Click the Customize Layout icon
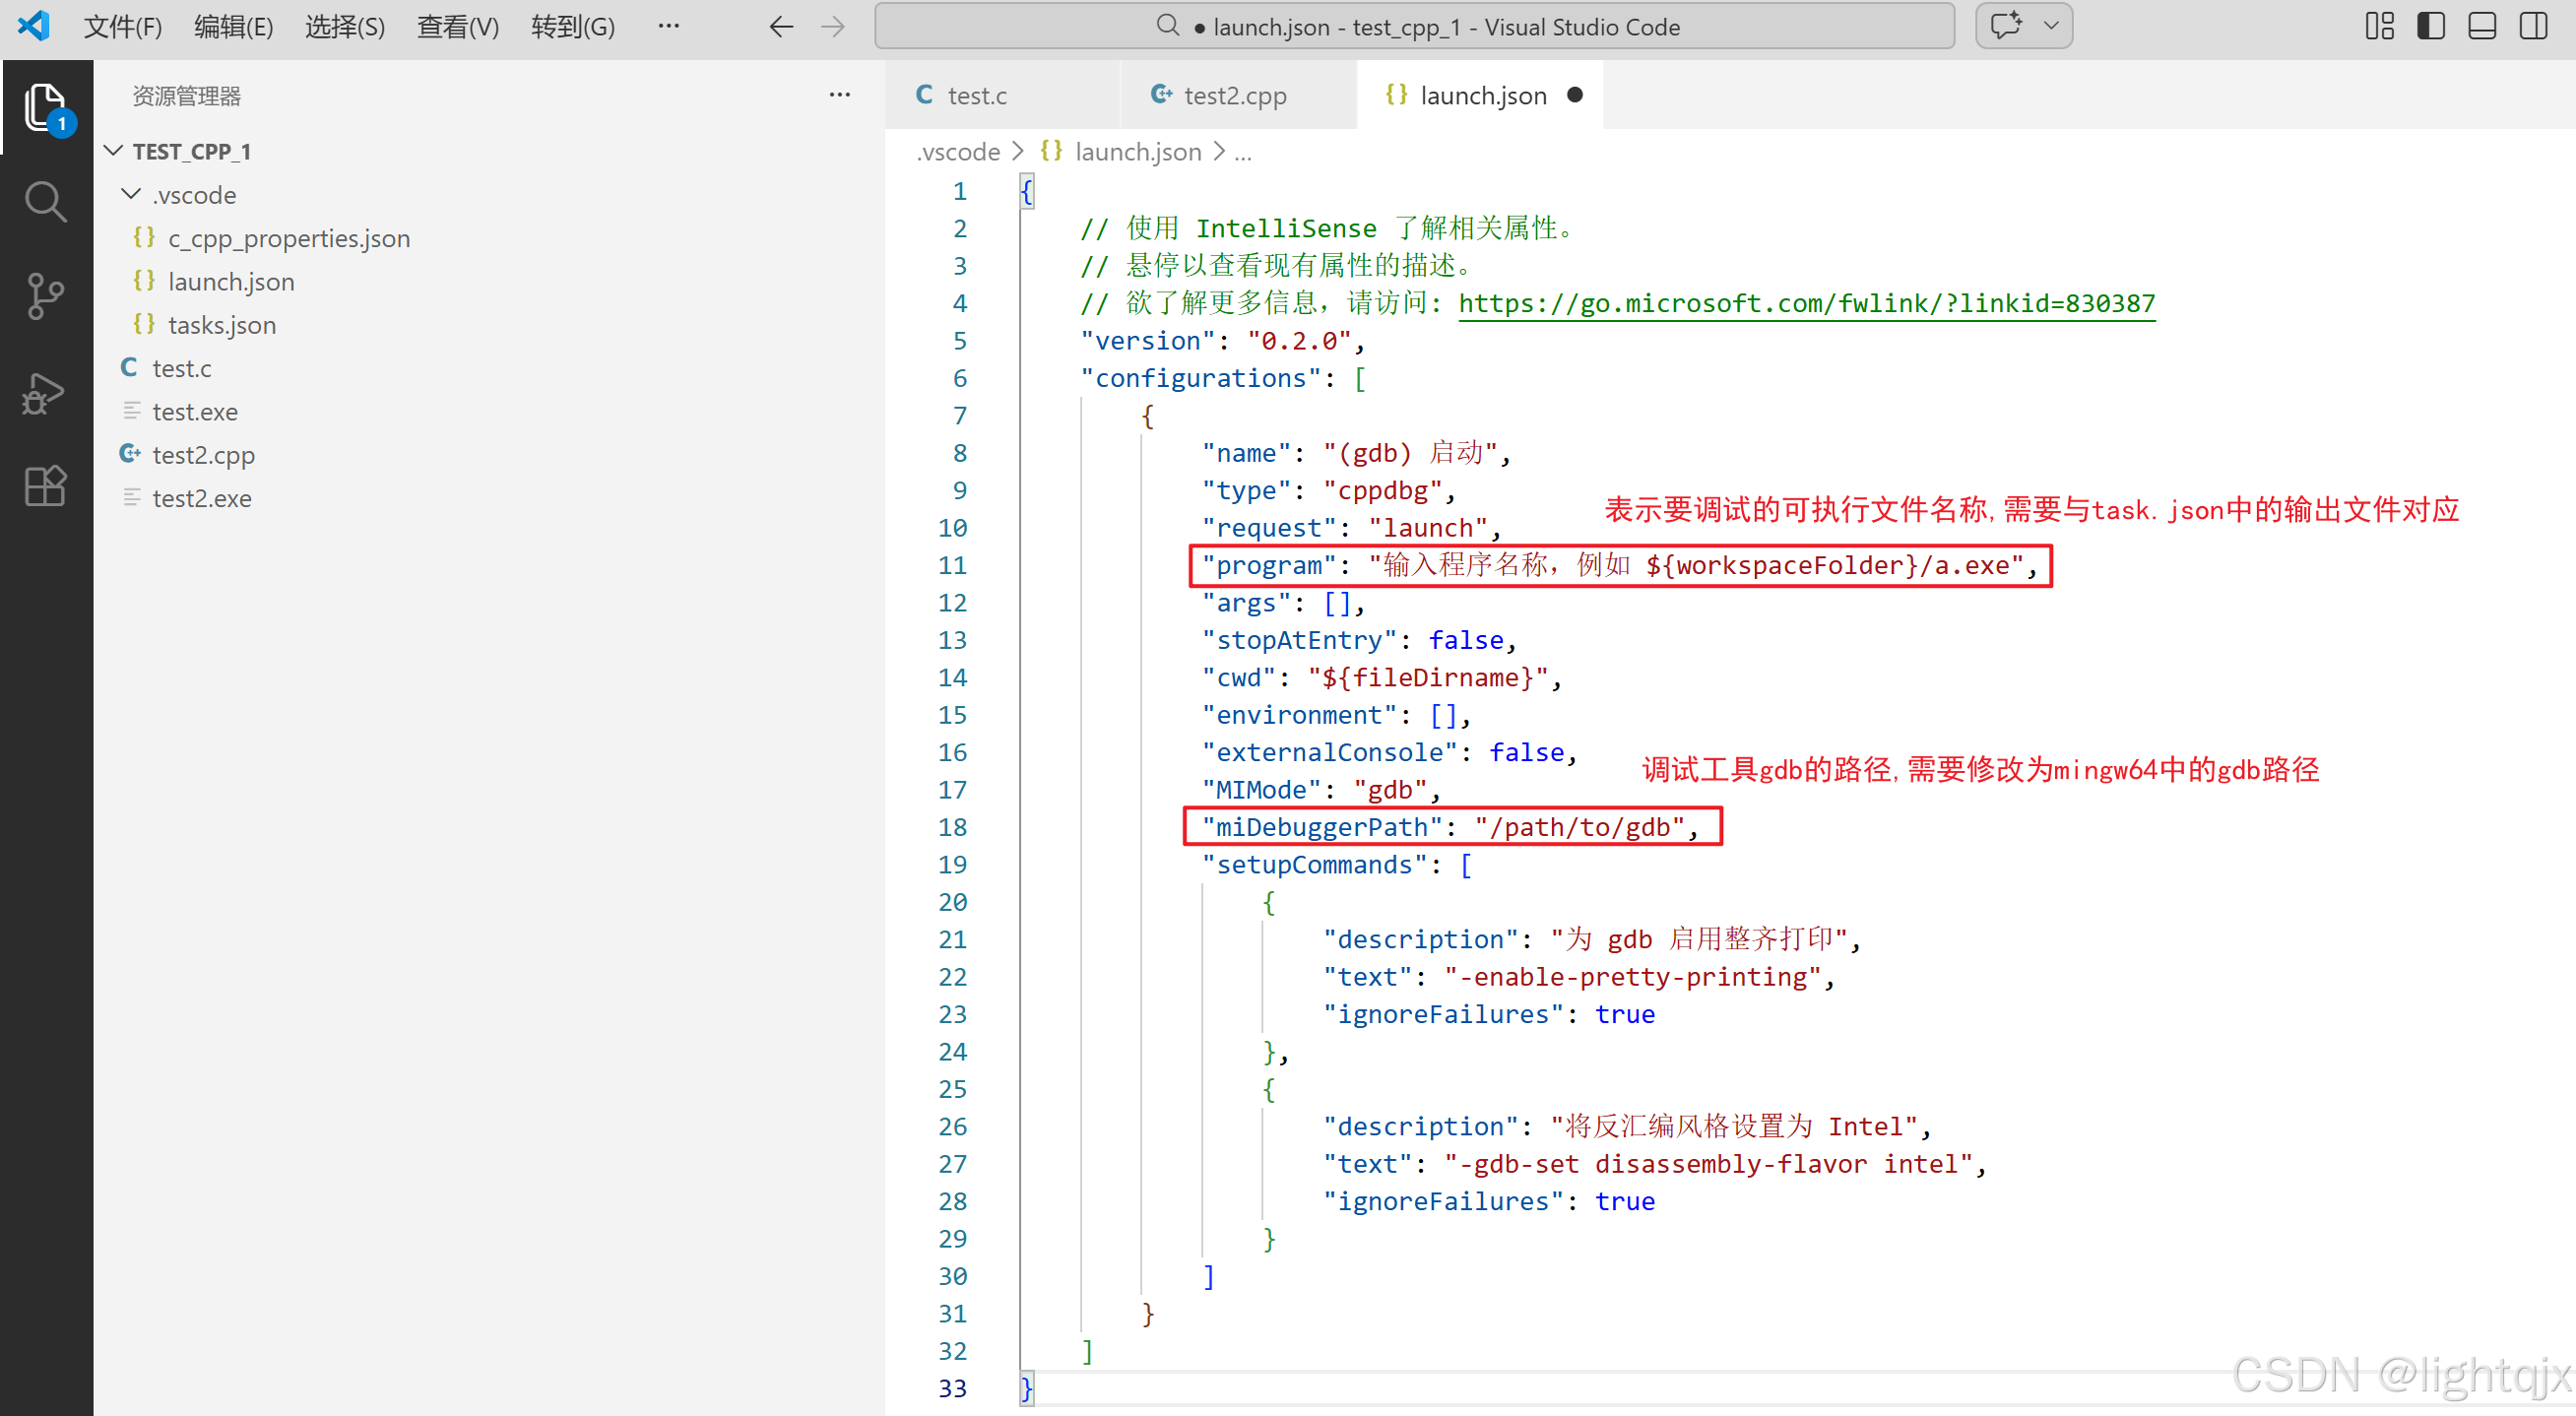The image size is (2576, 1416). (x=2379, y=27)
